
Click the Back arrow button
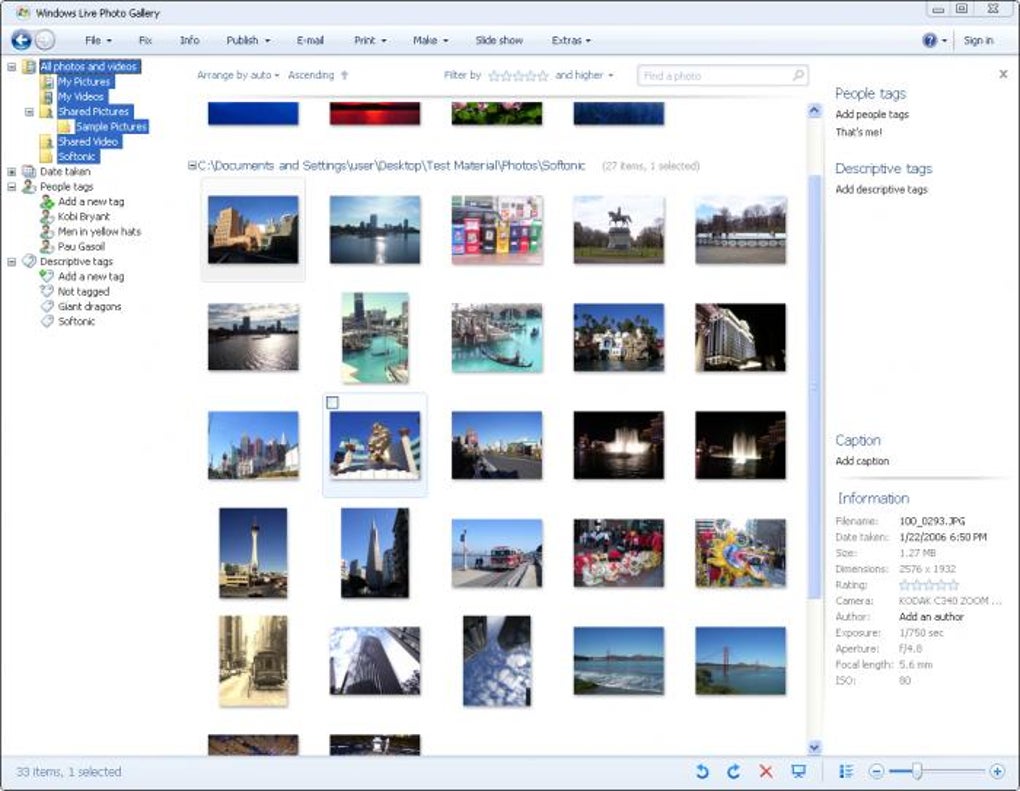pyautogui.click(x=21, y=40)
